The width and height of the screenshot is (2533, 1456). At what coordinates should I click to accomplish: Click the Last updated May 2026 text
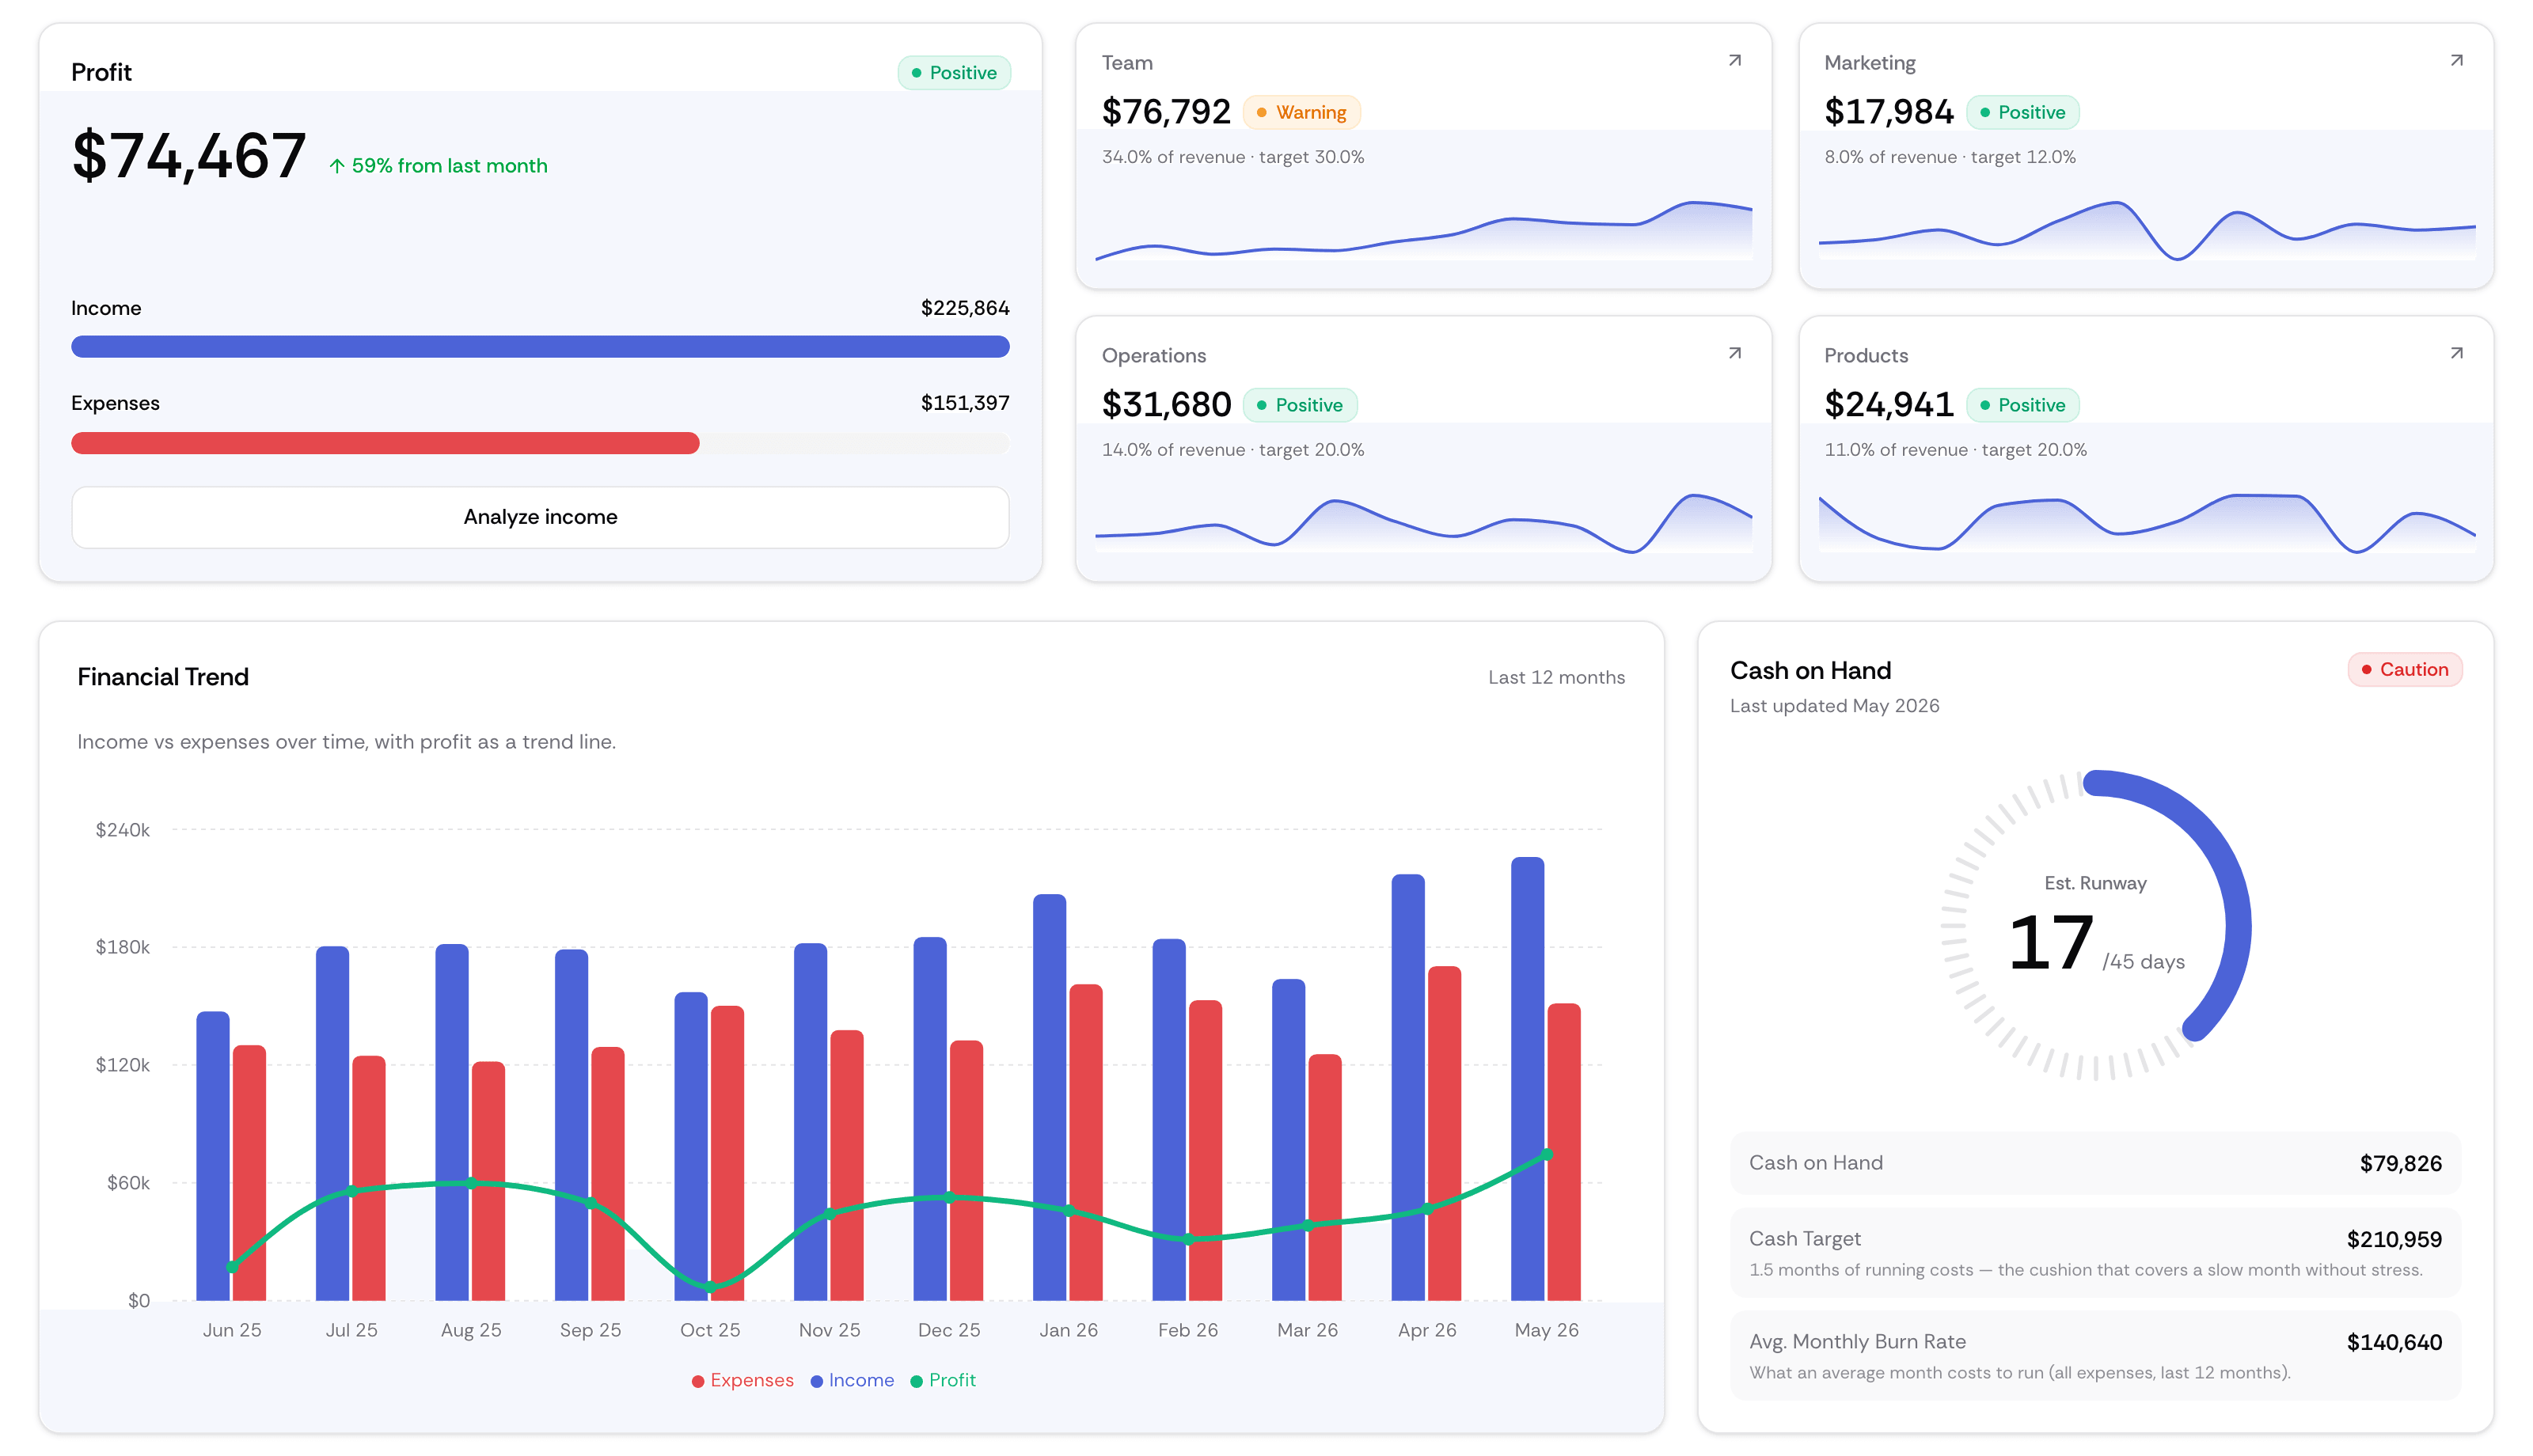pos(1834,706)
